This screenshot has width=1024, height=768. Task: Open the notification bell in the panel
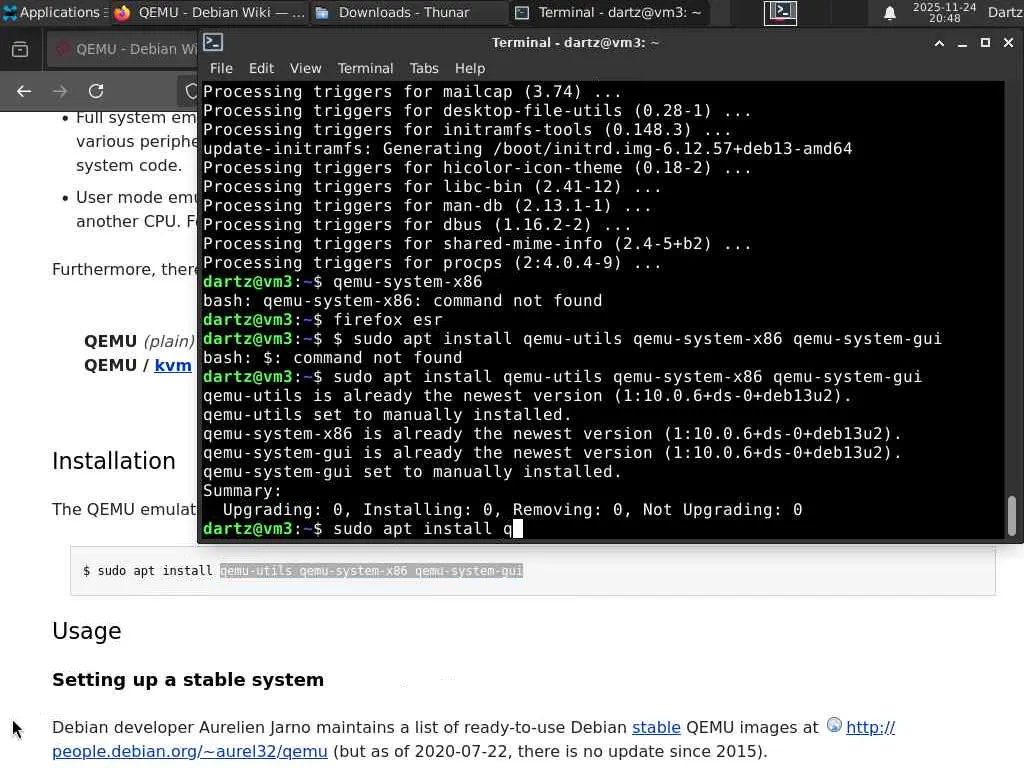[889, 12]
